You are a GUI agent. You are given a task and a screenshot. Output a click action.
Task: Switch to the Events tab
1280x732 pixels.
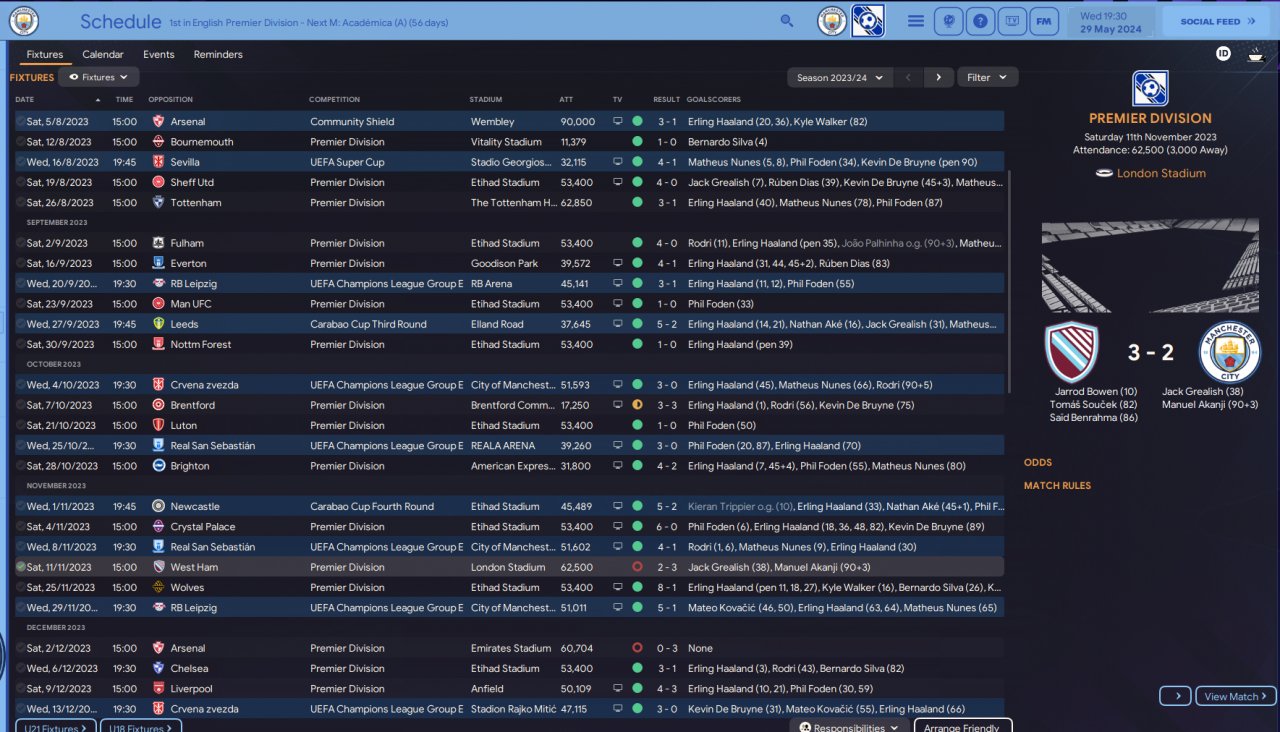point(158,54)
